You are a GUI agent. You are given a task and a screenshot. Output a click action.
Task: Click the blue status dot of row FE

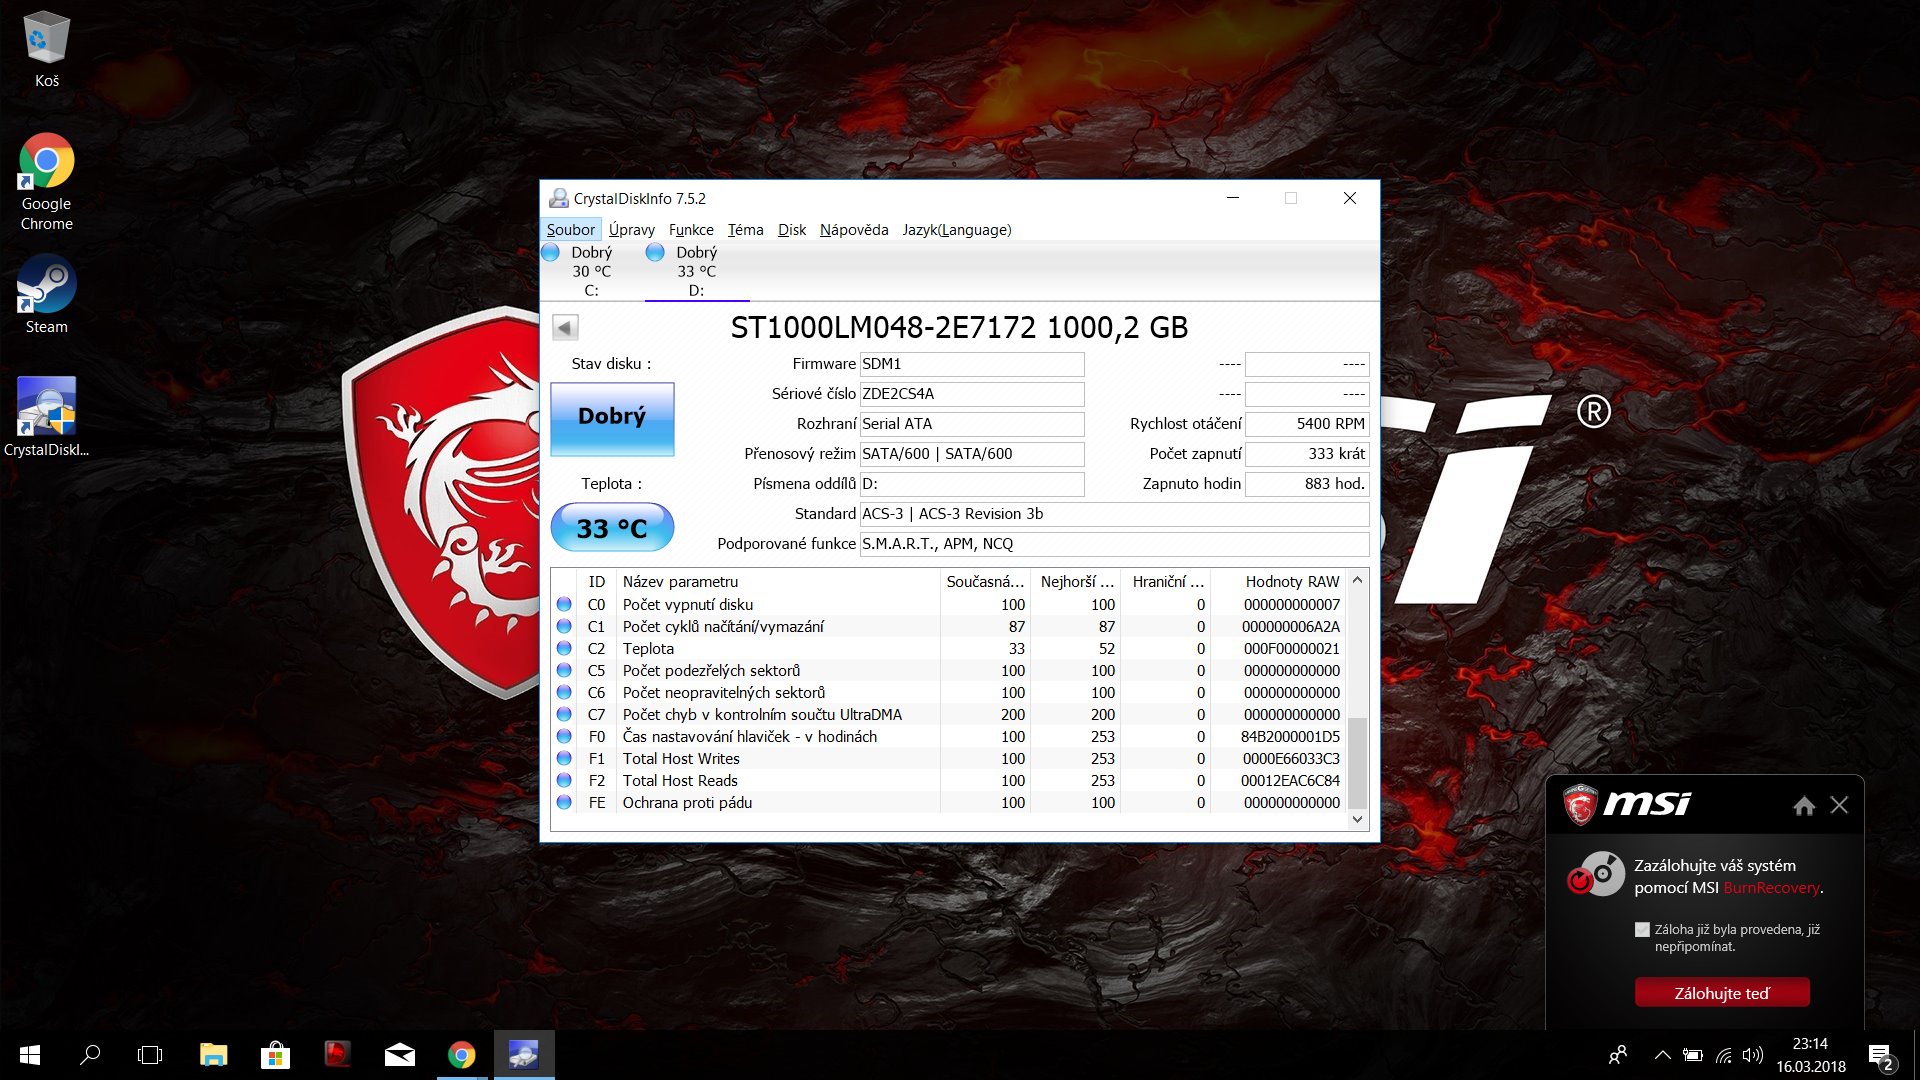click(x=564, y=803)
